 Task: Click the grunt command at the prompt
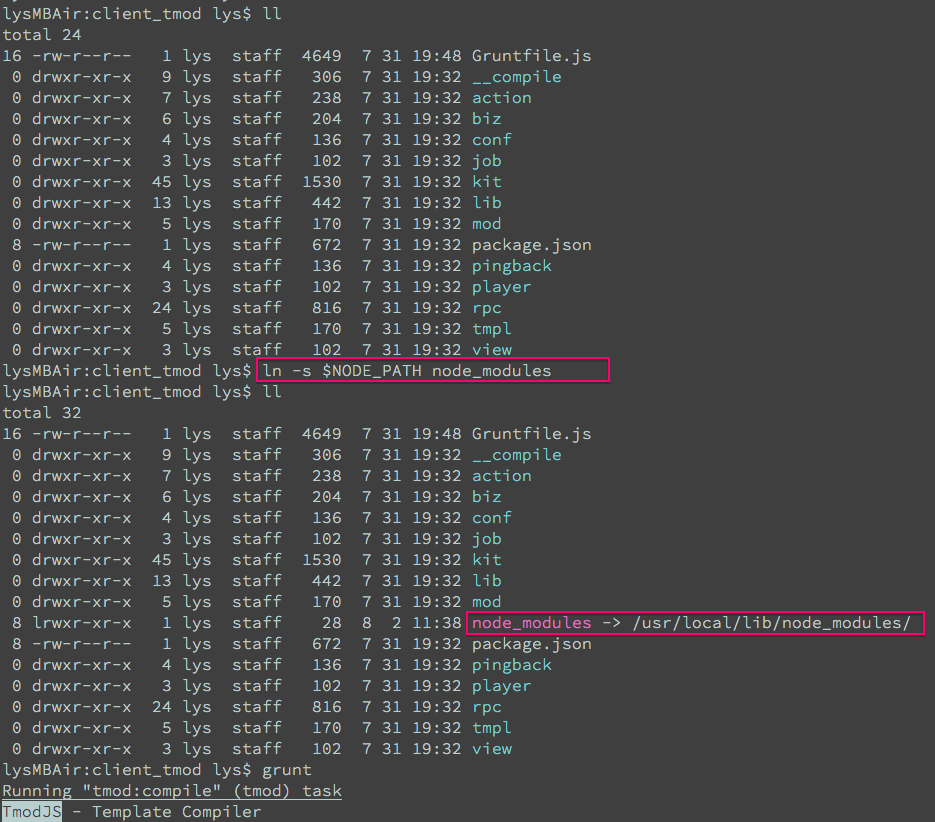tap(287, 770)
